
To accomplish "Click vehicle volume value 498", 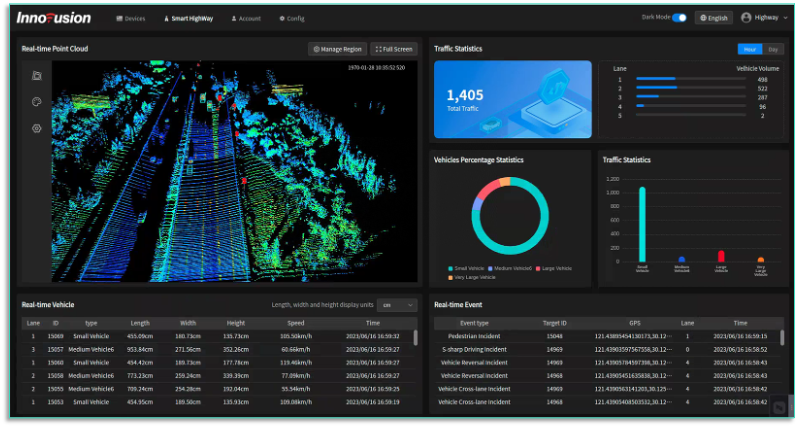I will point(762,79).
